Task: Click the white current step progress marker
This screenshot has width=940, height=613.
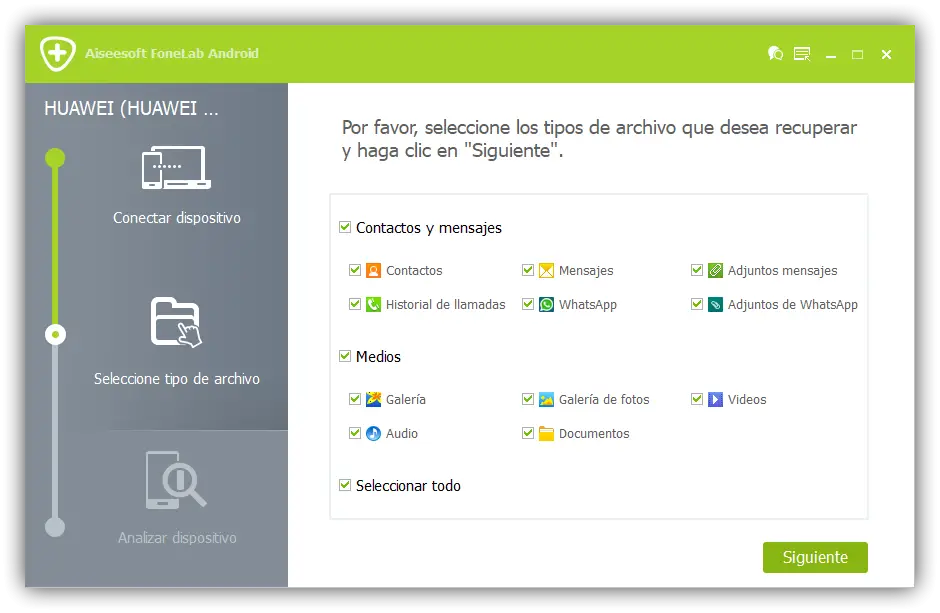Action: (x=55, y=334)
